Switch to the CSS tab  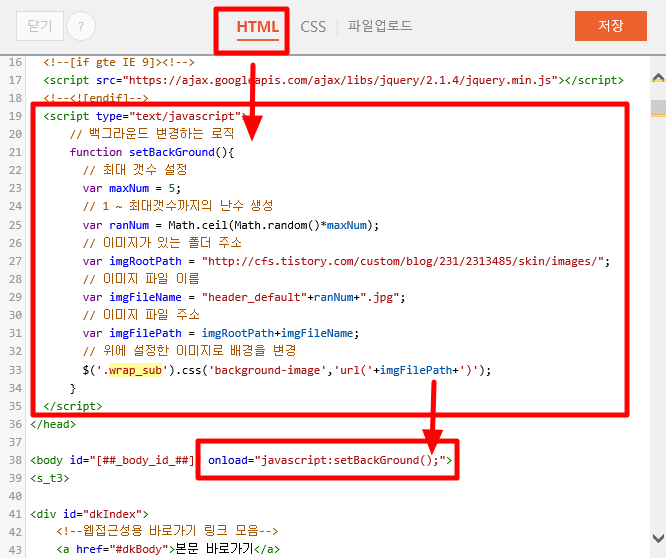(313, 27)
